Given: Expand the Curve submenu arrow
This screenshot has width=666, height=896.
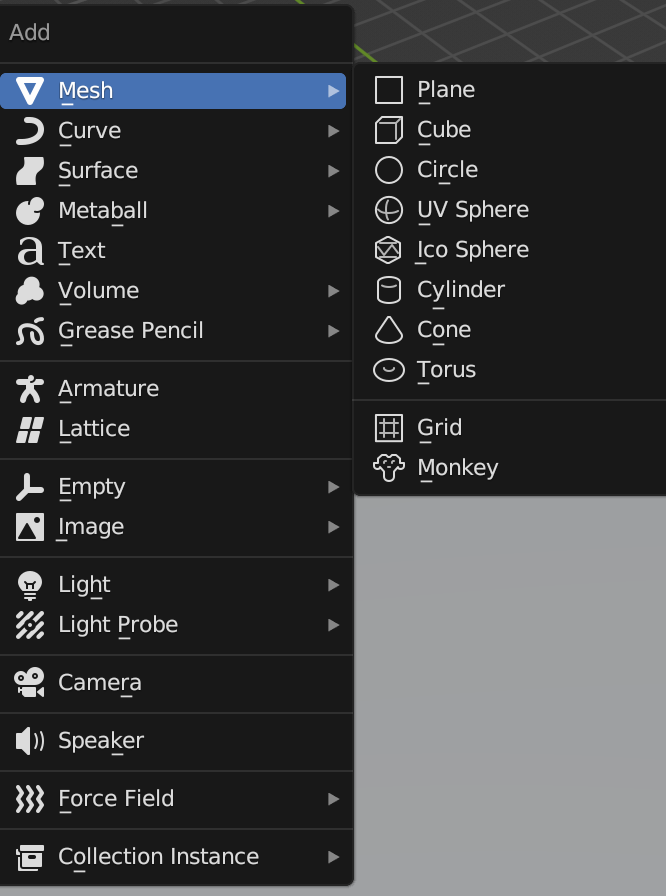Looking at the screenshot, I should (x=333, y=131).
